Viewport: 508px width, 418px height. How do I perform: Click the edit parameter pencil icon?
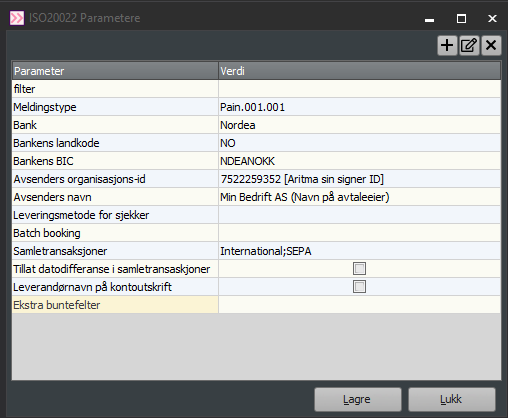469,45
